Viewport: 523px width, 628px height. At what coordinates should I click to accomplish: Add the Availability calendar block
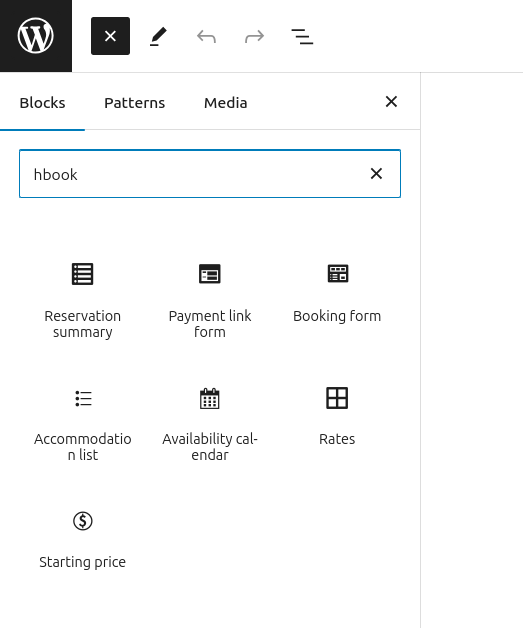210,423
